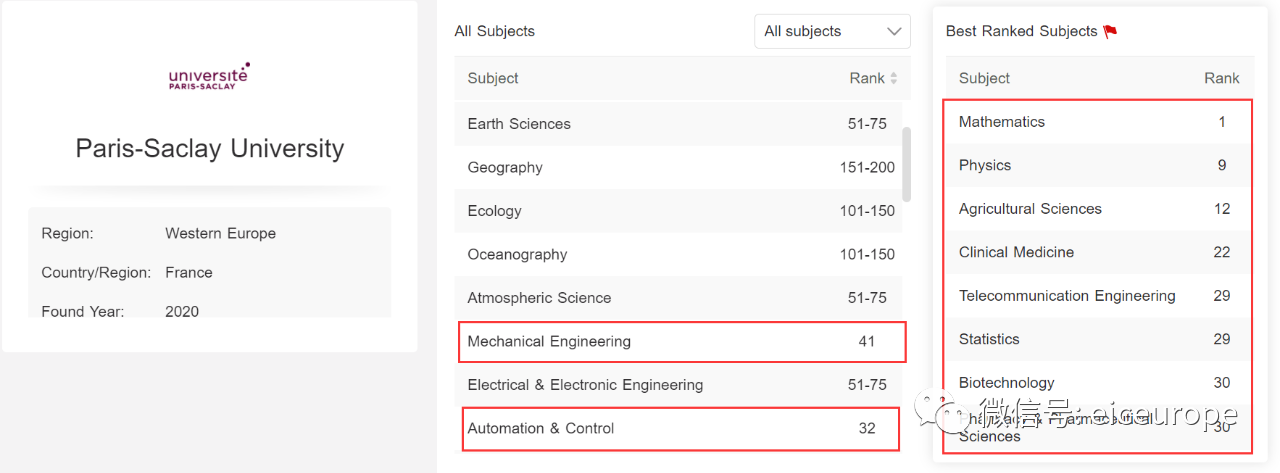The width and height of the screenshot is (1280, 473).
Task: Select the Mechanical Engineering row
Action: pos(682,341)
